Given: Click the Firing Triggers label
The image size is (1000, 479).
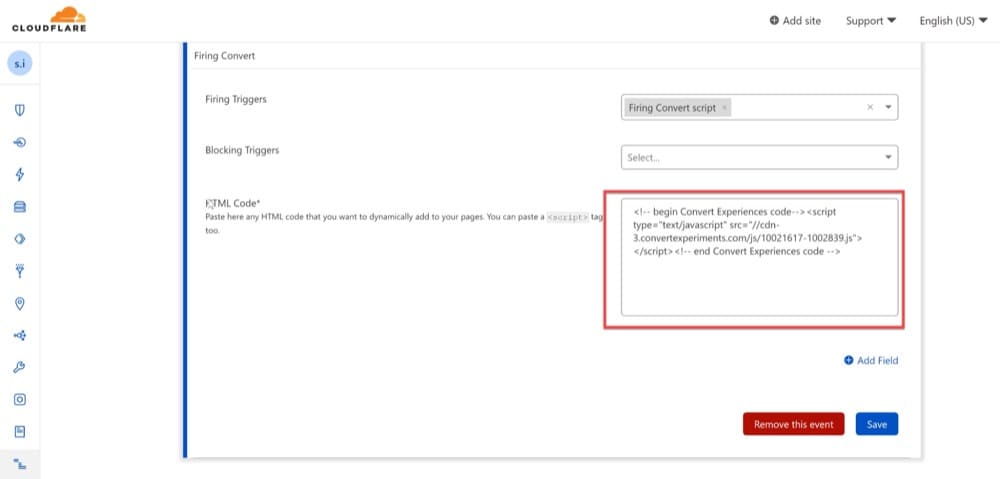Looking at the screenshot, I should point(236,99).
